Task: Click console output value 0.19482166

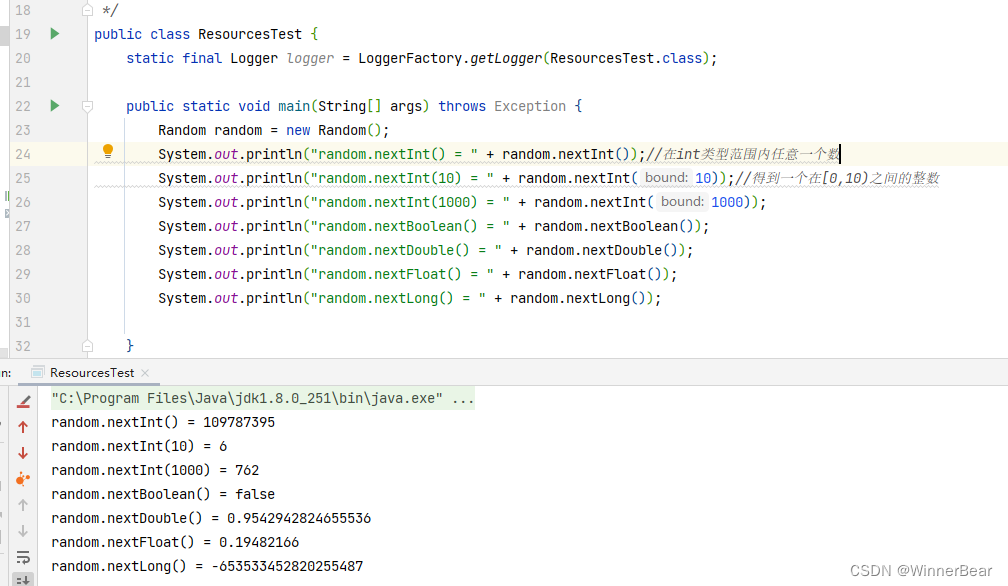Action: tap(259, 542)
